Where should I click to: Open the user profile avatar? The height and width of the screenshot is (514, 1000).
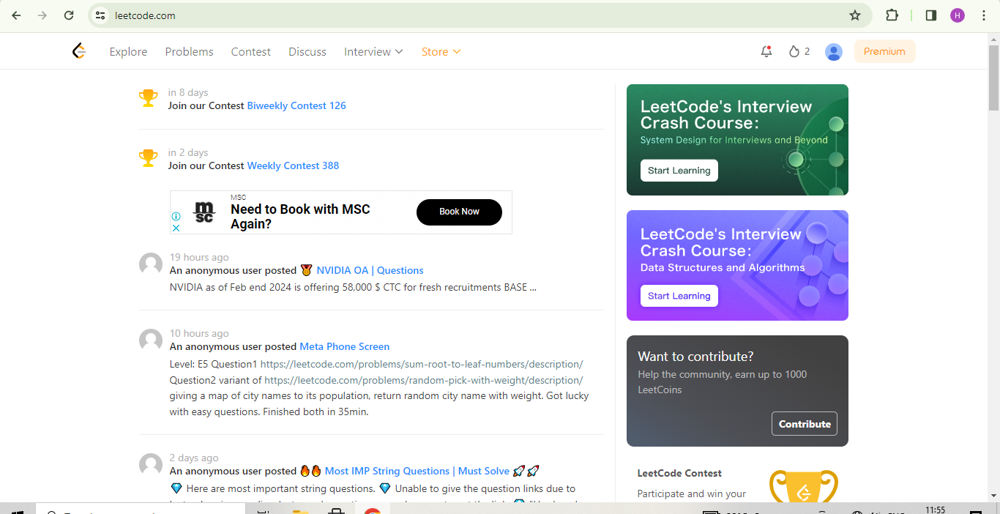point(833,52)
